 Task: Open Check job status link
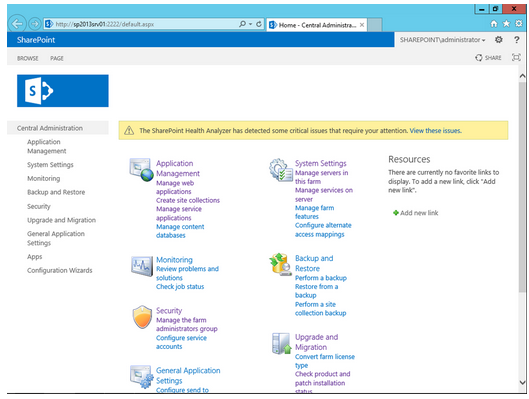[180, 287]
